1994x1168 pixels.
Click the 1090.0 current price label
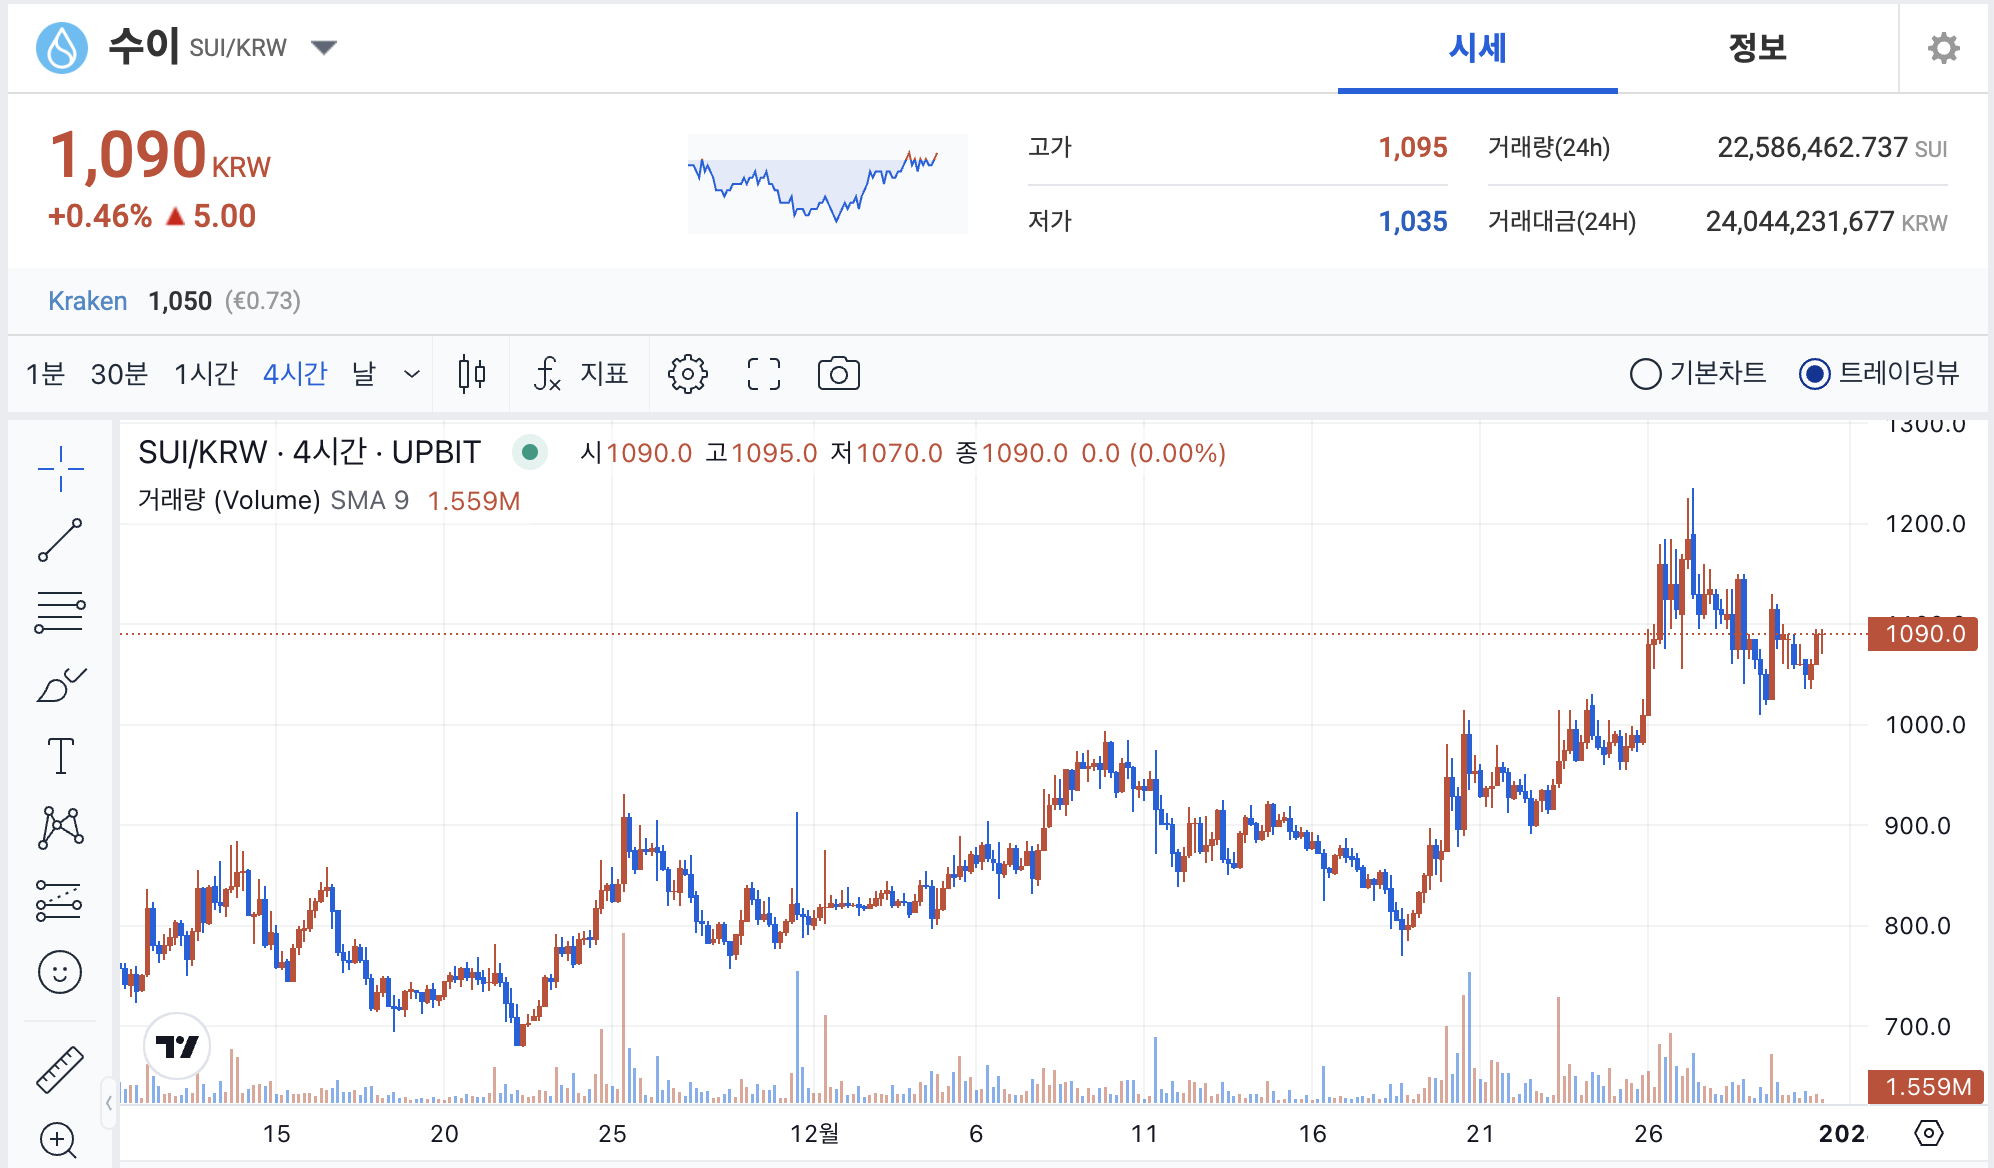pos(1923,634)
